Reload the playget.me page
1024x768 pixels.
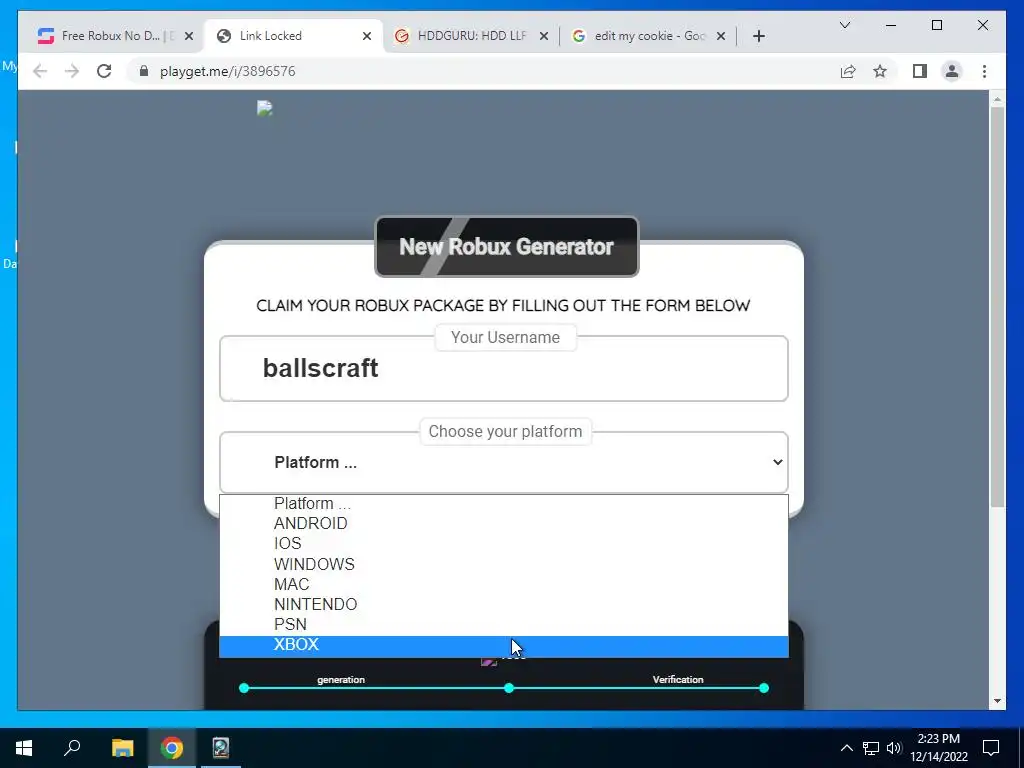(x=104, y=71)
